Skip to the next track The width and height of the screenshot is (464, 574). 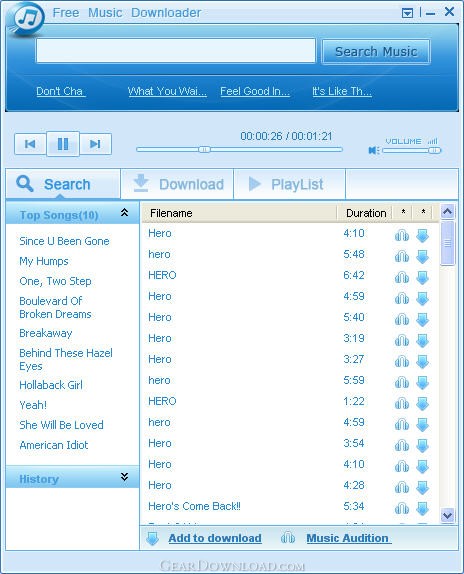(x=96, y=144)
